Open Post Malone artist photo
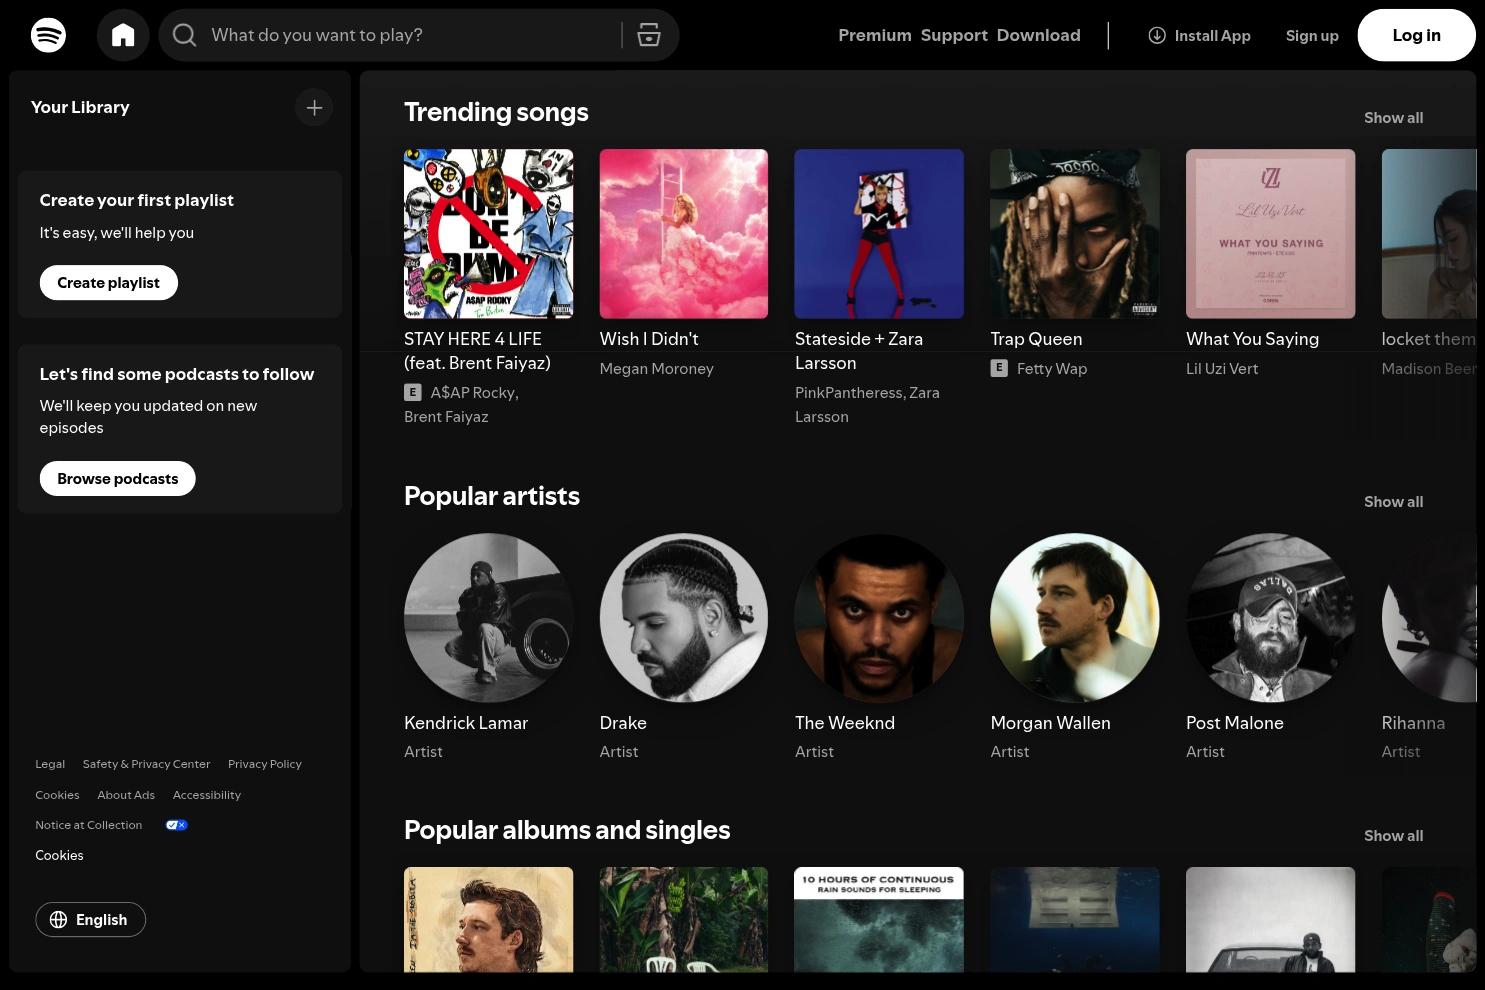1485x990 pixels. pos(1270,618)
